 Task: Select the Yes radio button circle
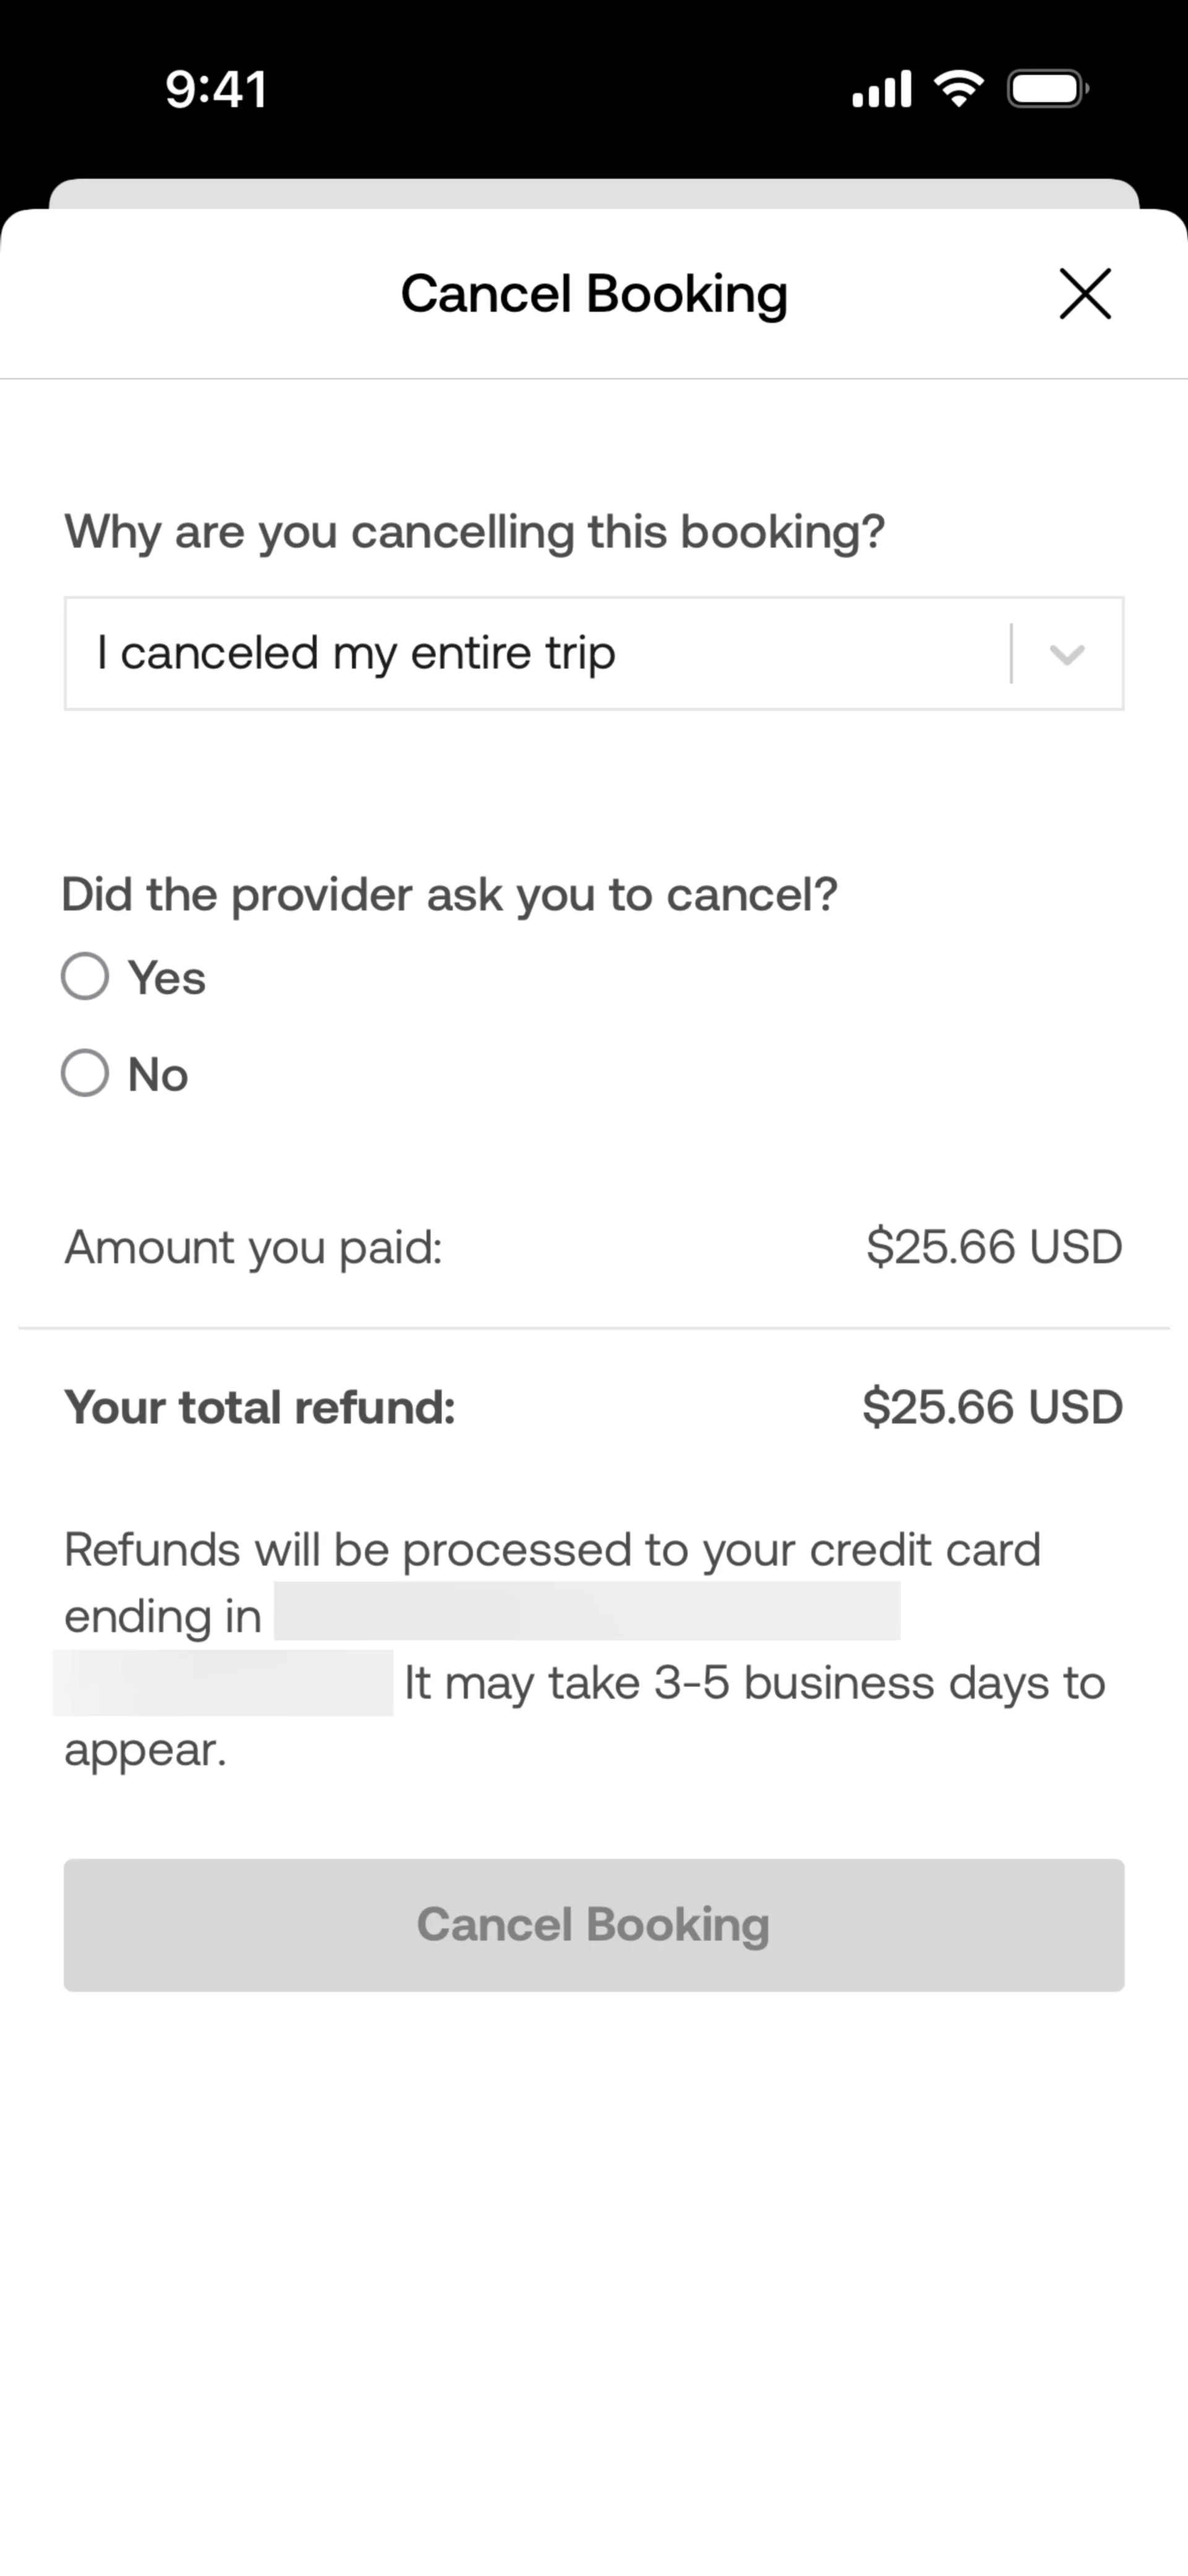tap(85, 976)
